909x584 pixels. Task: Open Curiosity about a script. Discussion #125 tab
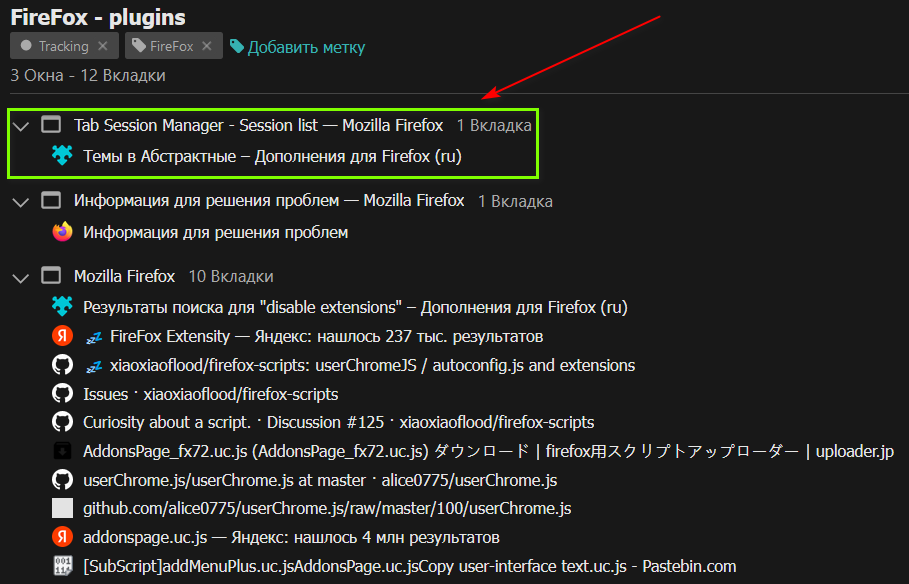[339, 422]
